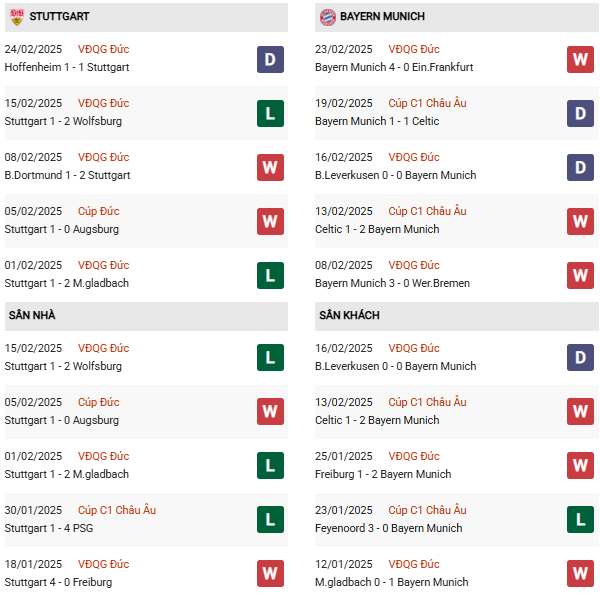Click the D badge for Hoffenheim 1 - 1 Stuttgart

pyautogui.click(x=270, y=59)
